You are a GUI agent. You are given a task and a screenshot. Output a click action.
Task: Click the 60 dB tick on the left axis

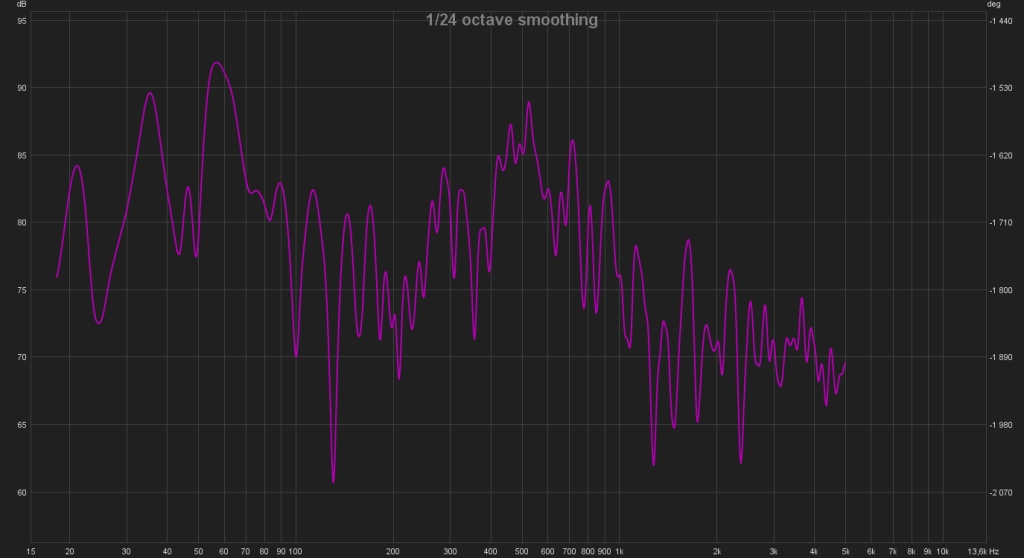click(21, 492)
